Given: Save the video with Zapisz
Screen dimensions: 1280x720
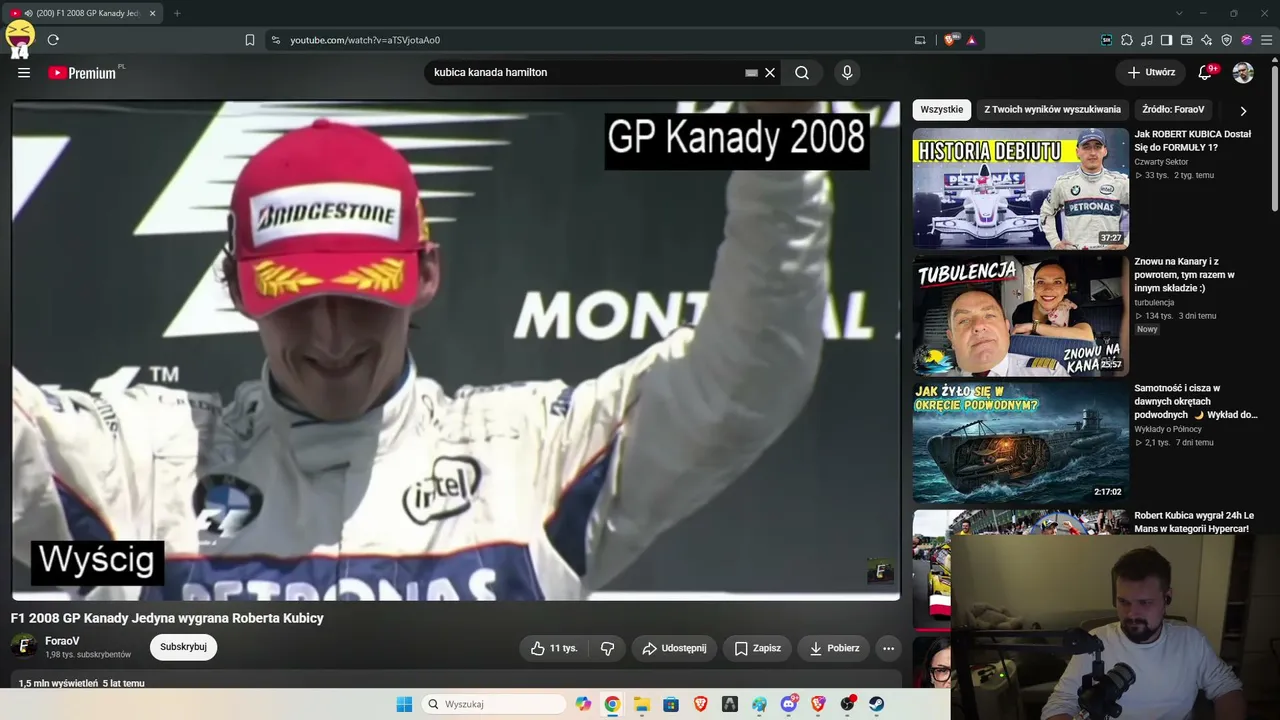Looking at the screenshot, I should coord(757,648).
